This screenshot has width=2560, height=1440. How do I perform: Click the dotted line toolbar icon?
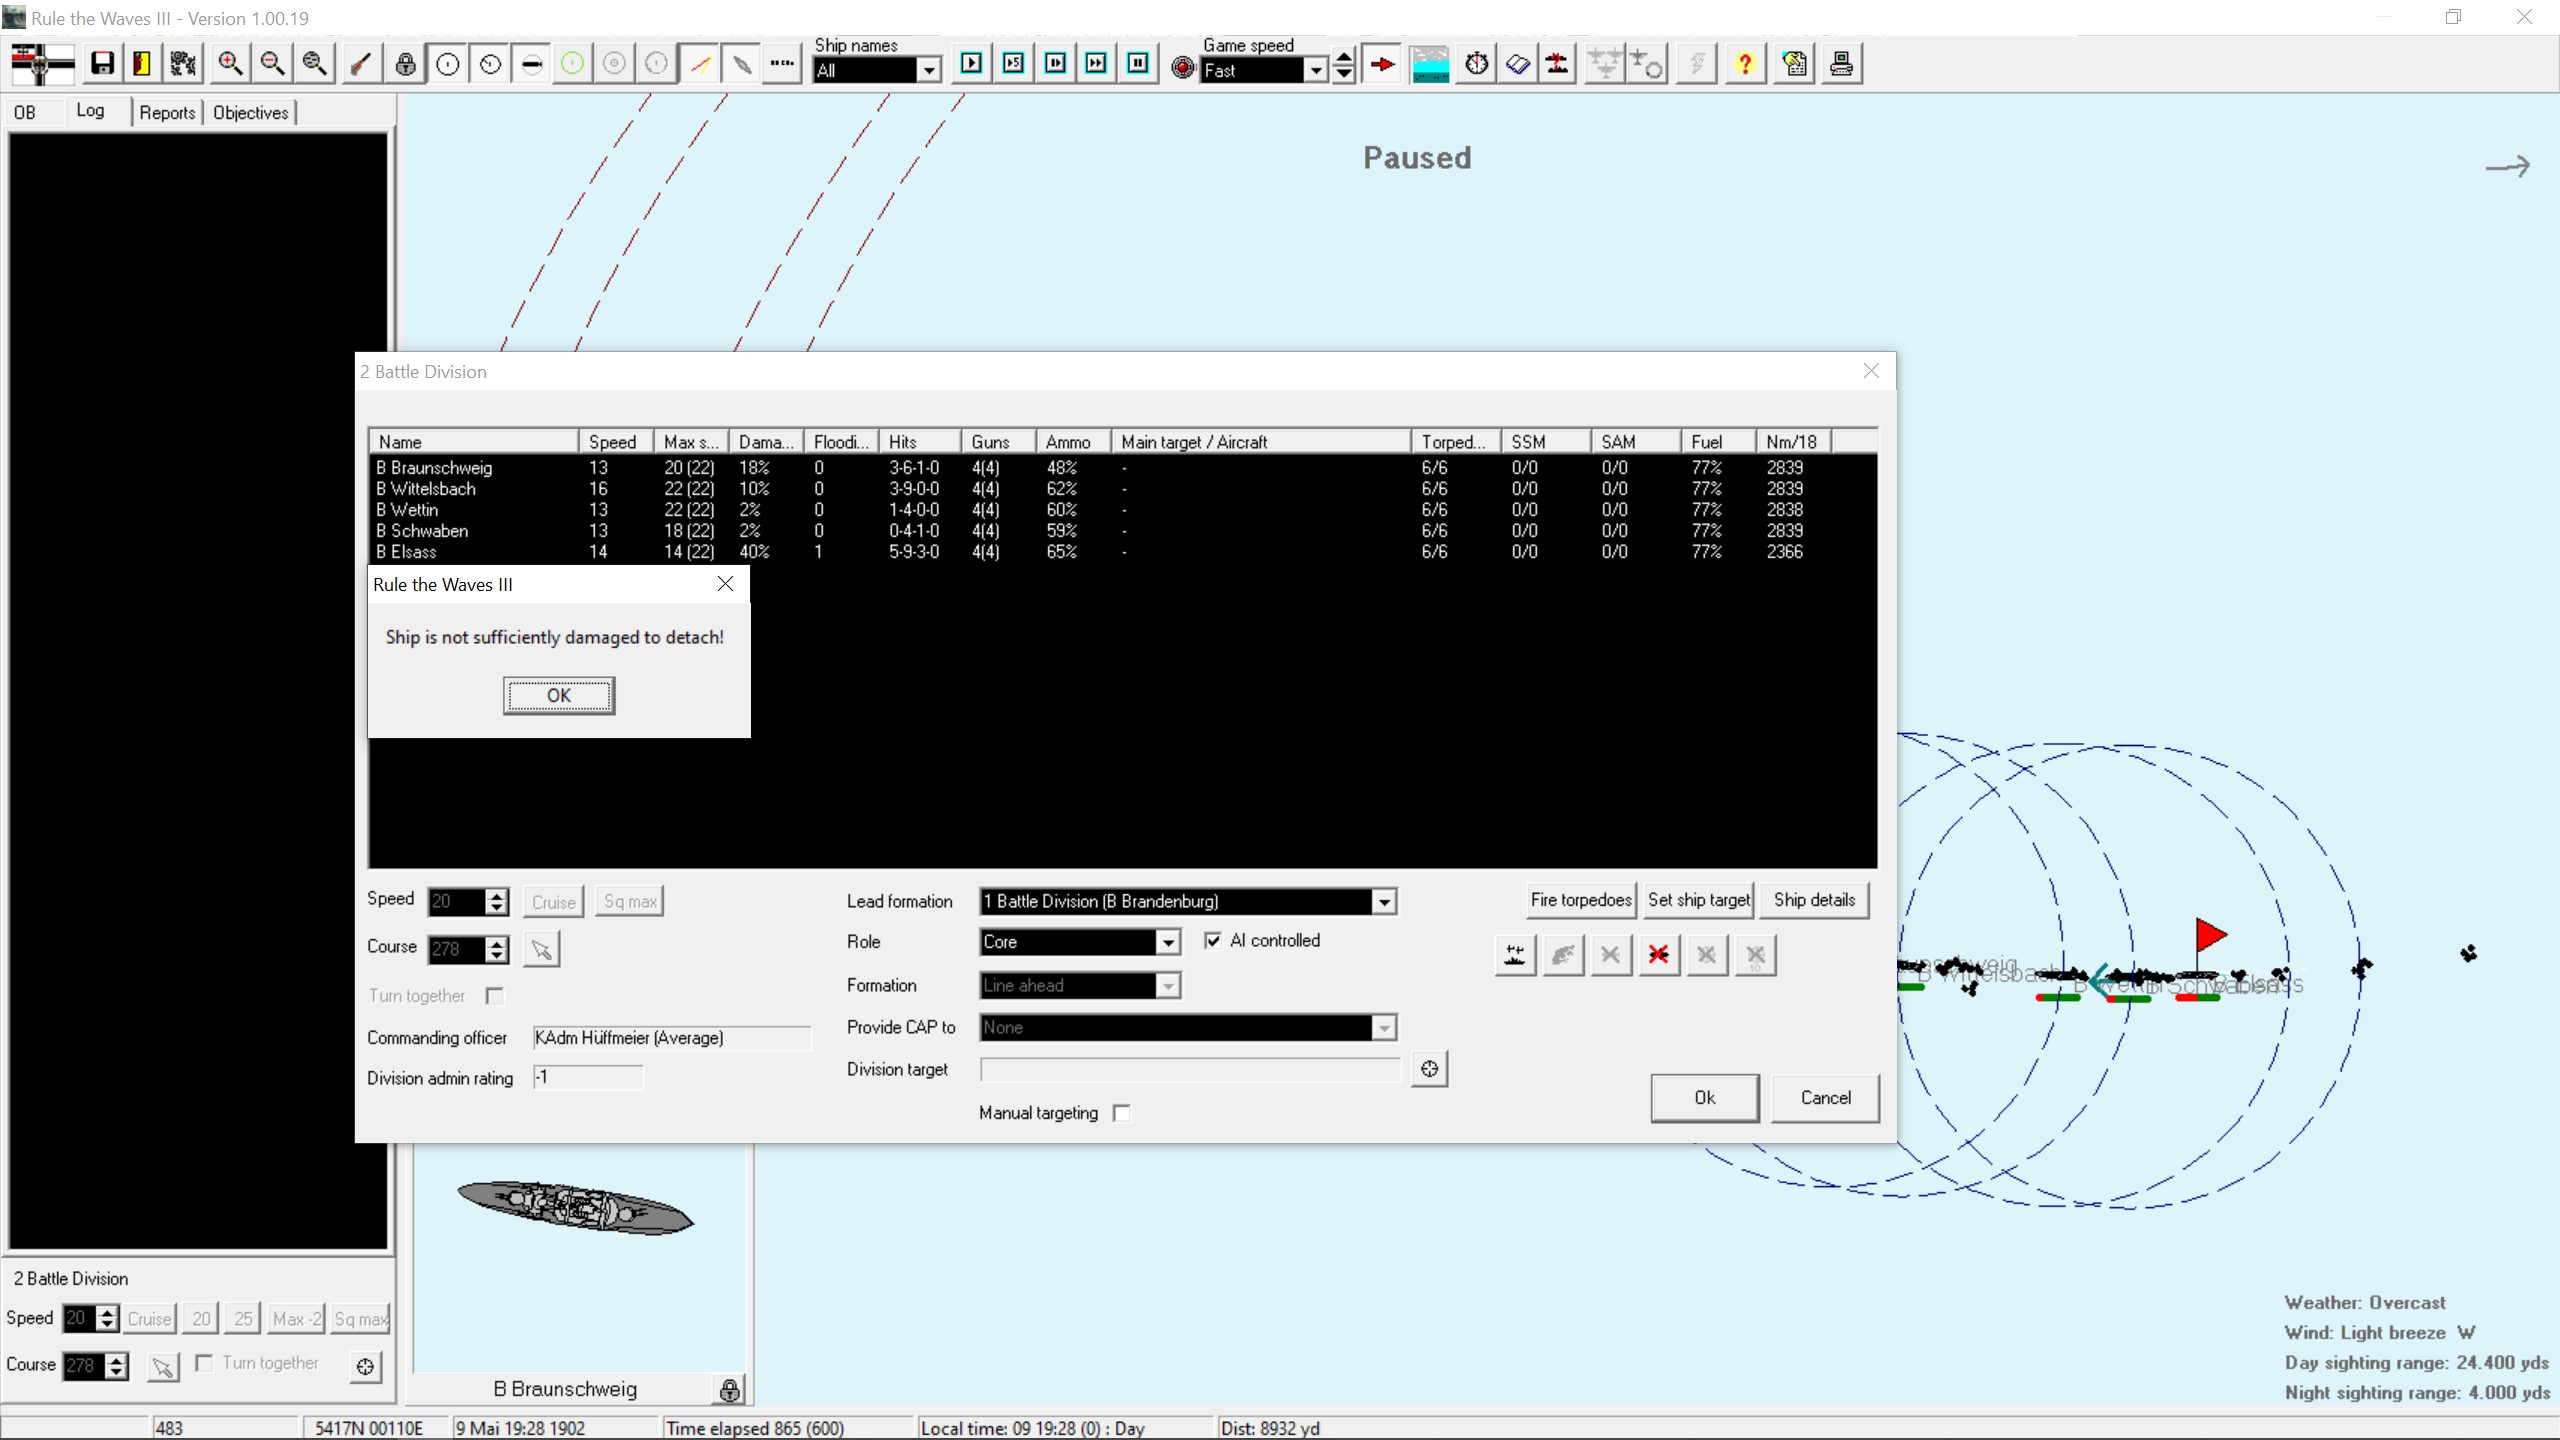click(x=782, y=64)
